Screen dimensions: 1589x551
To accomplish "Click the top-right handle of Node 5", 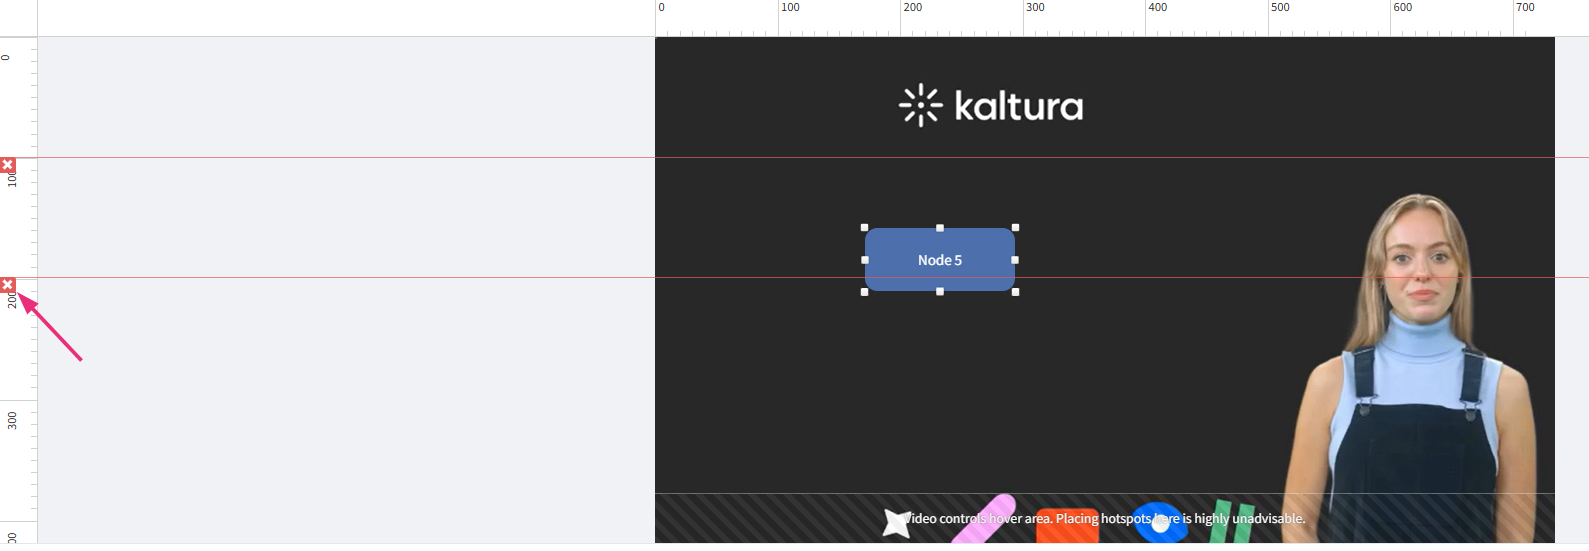I will [1015, 228].
